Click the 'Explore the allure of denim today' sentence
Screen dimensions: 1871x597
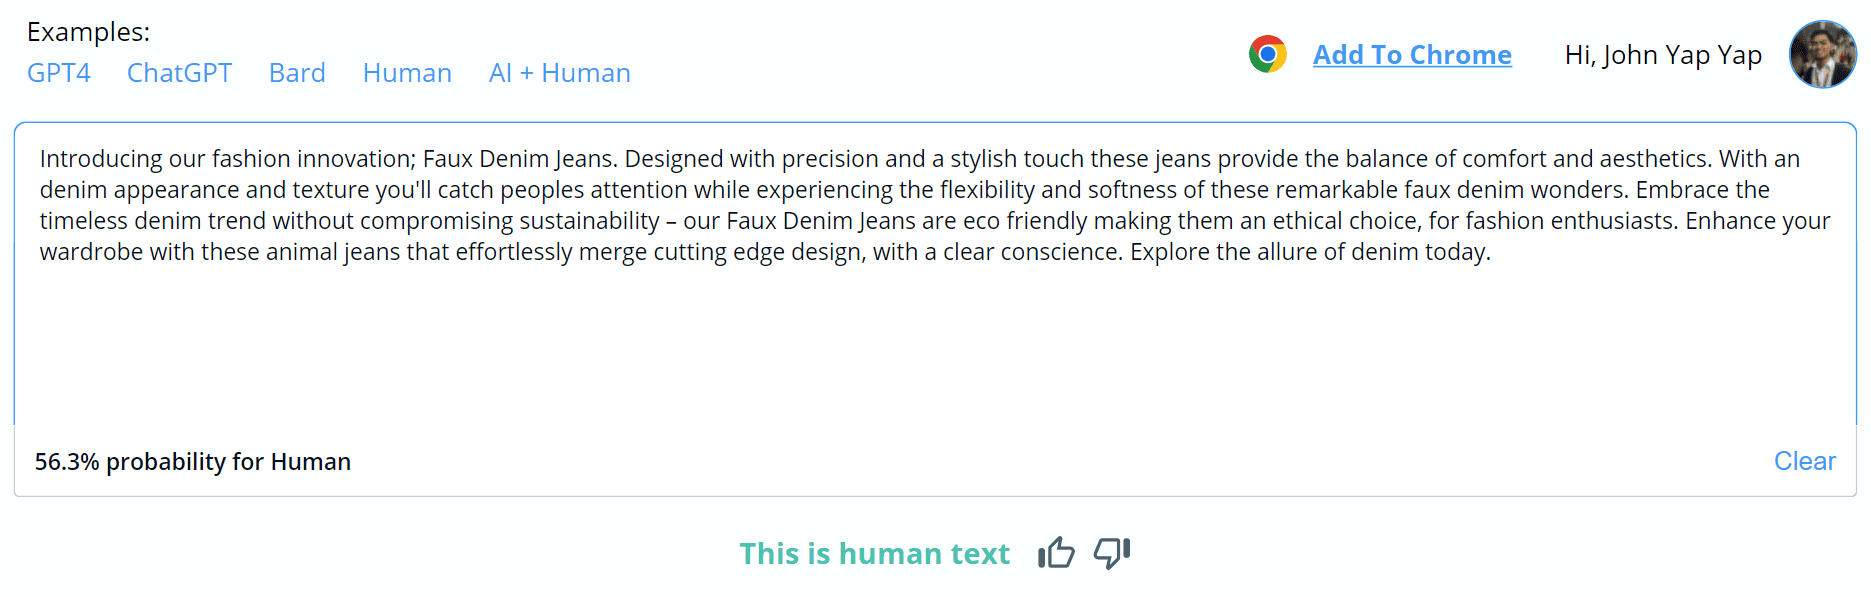point(1310,252)
